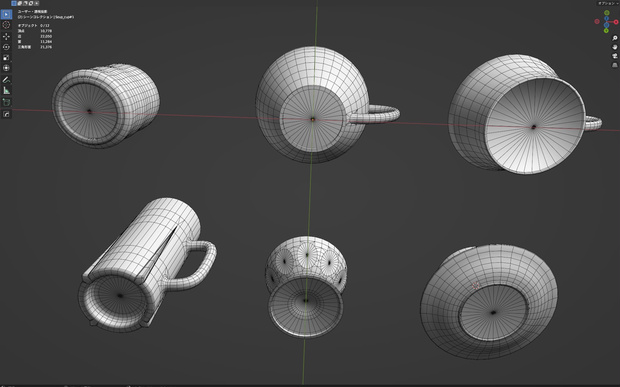Image resolution: width=620 pixels, height=387 pixels.
Task: Click the fifth selection mode icon in header
Action: point(36,3)
